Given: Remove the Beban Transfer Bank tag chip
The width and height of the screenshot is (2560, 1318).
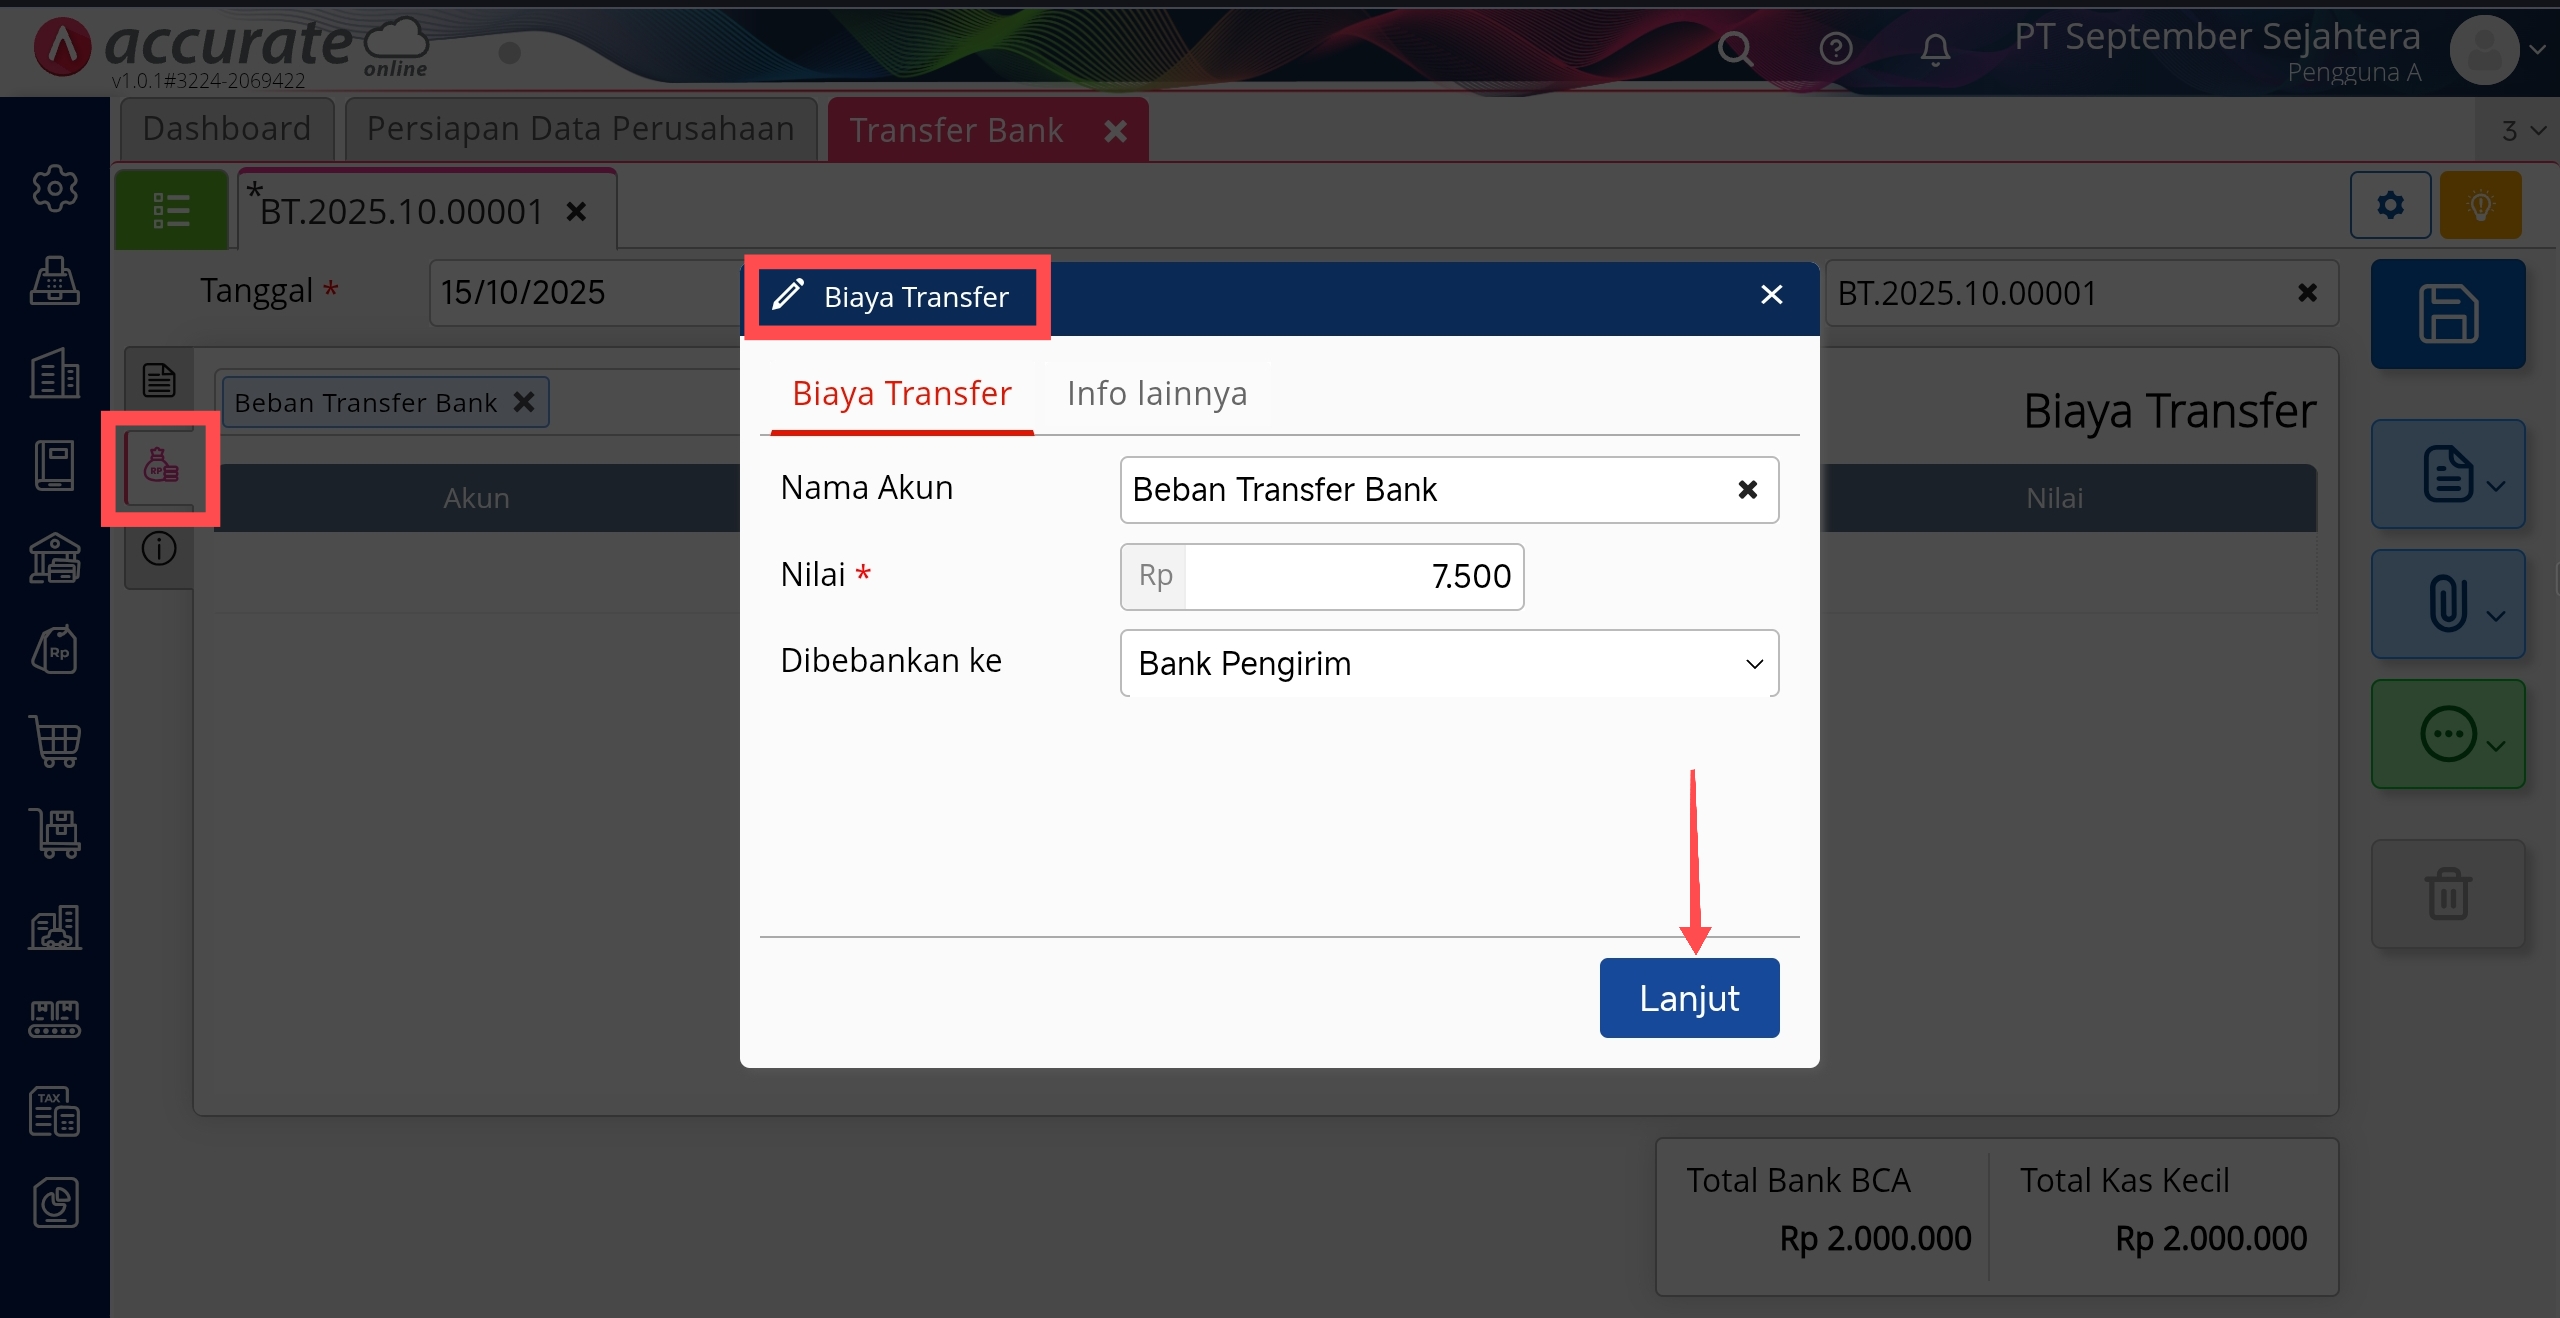Looking at the screenshot, I should (524, 402).
